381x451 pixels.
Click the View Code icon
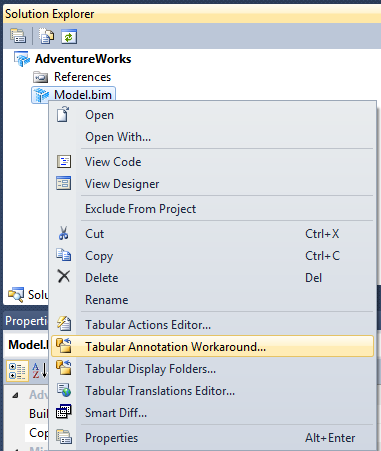pos(64,161)
